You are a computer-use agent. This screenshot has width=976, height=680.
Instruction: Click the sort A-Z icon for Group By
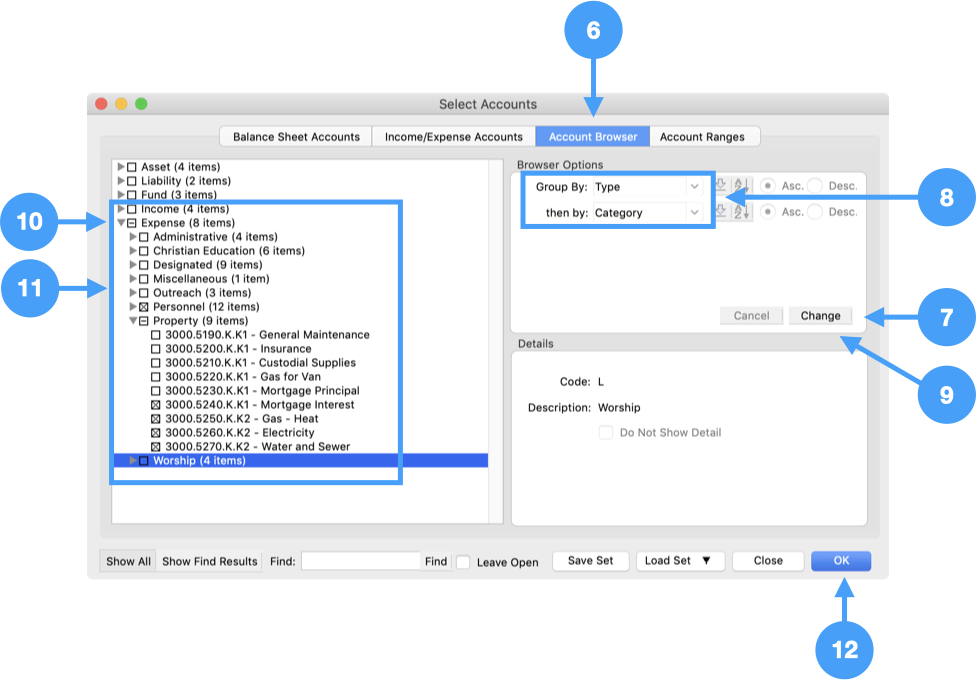click(x=741, y=186)
